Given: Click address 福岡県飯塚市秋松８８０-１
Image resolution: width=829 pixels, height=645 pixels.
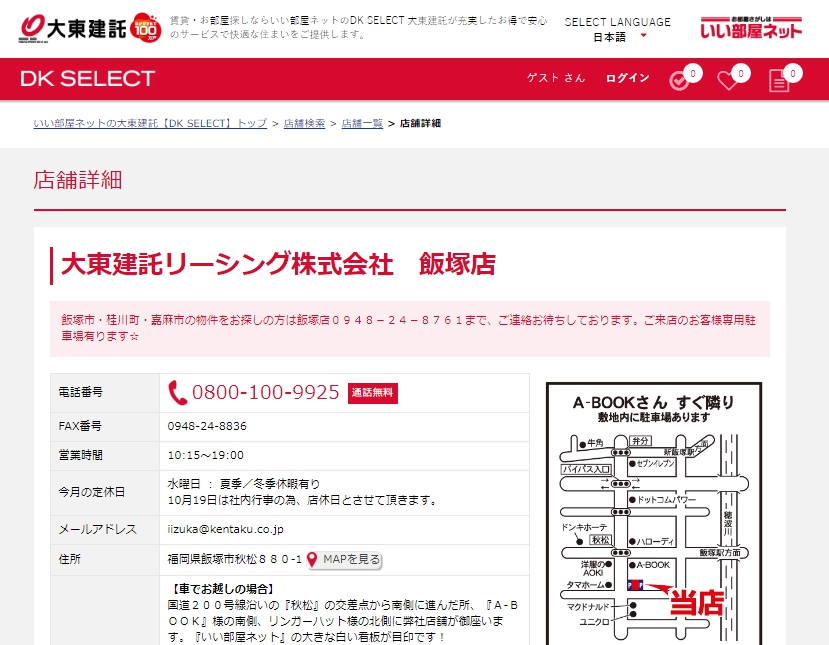Looking at the screenshot, I should point(235,559).
